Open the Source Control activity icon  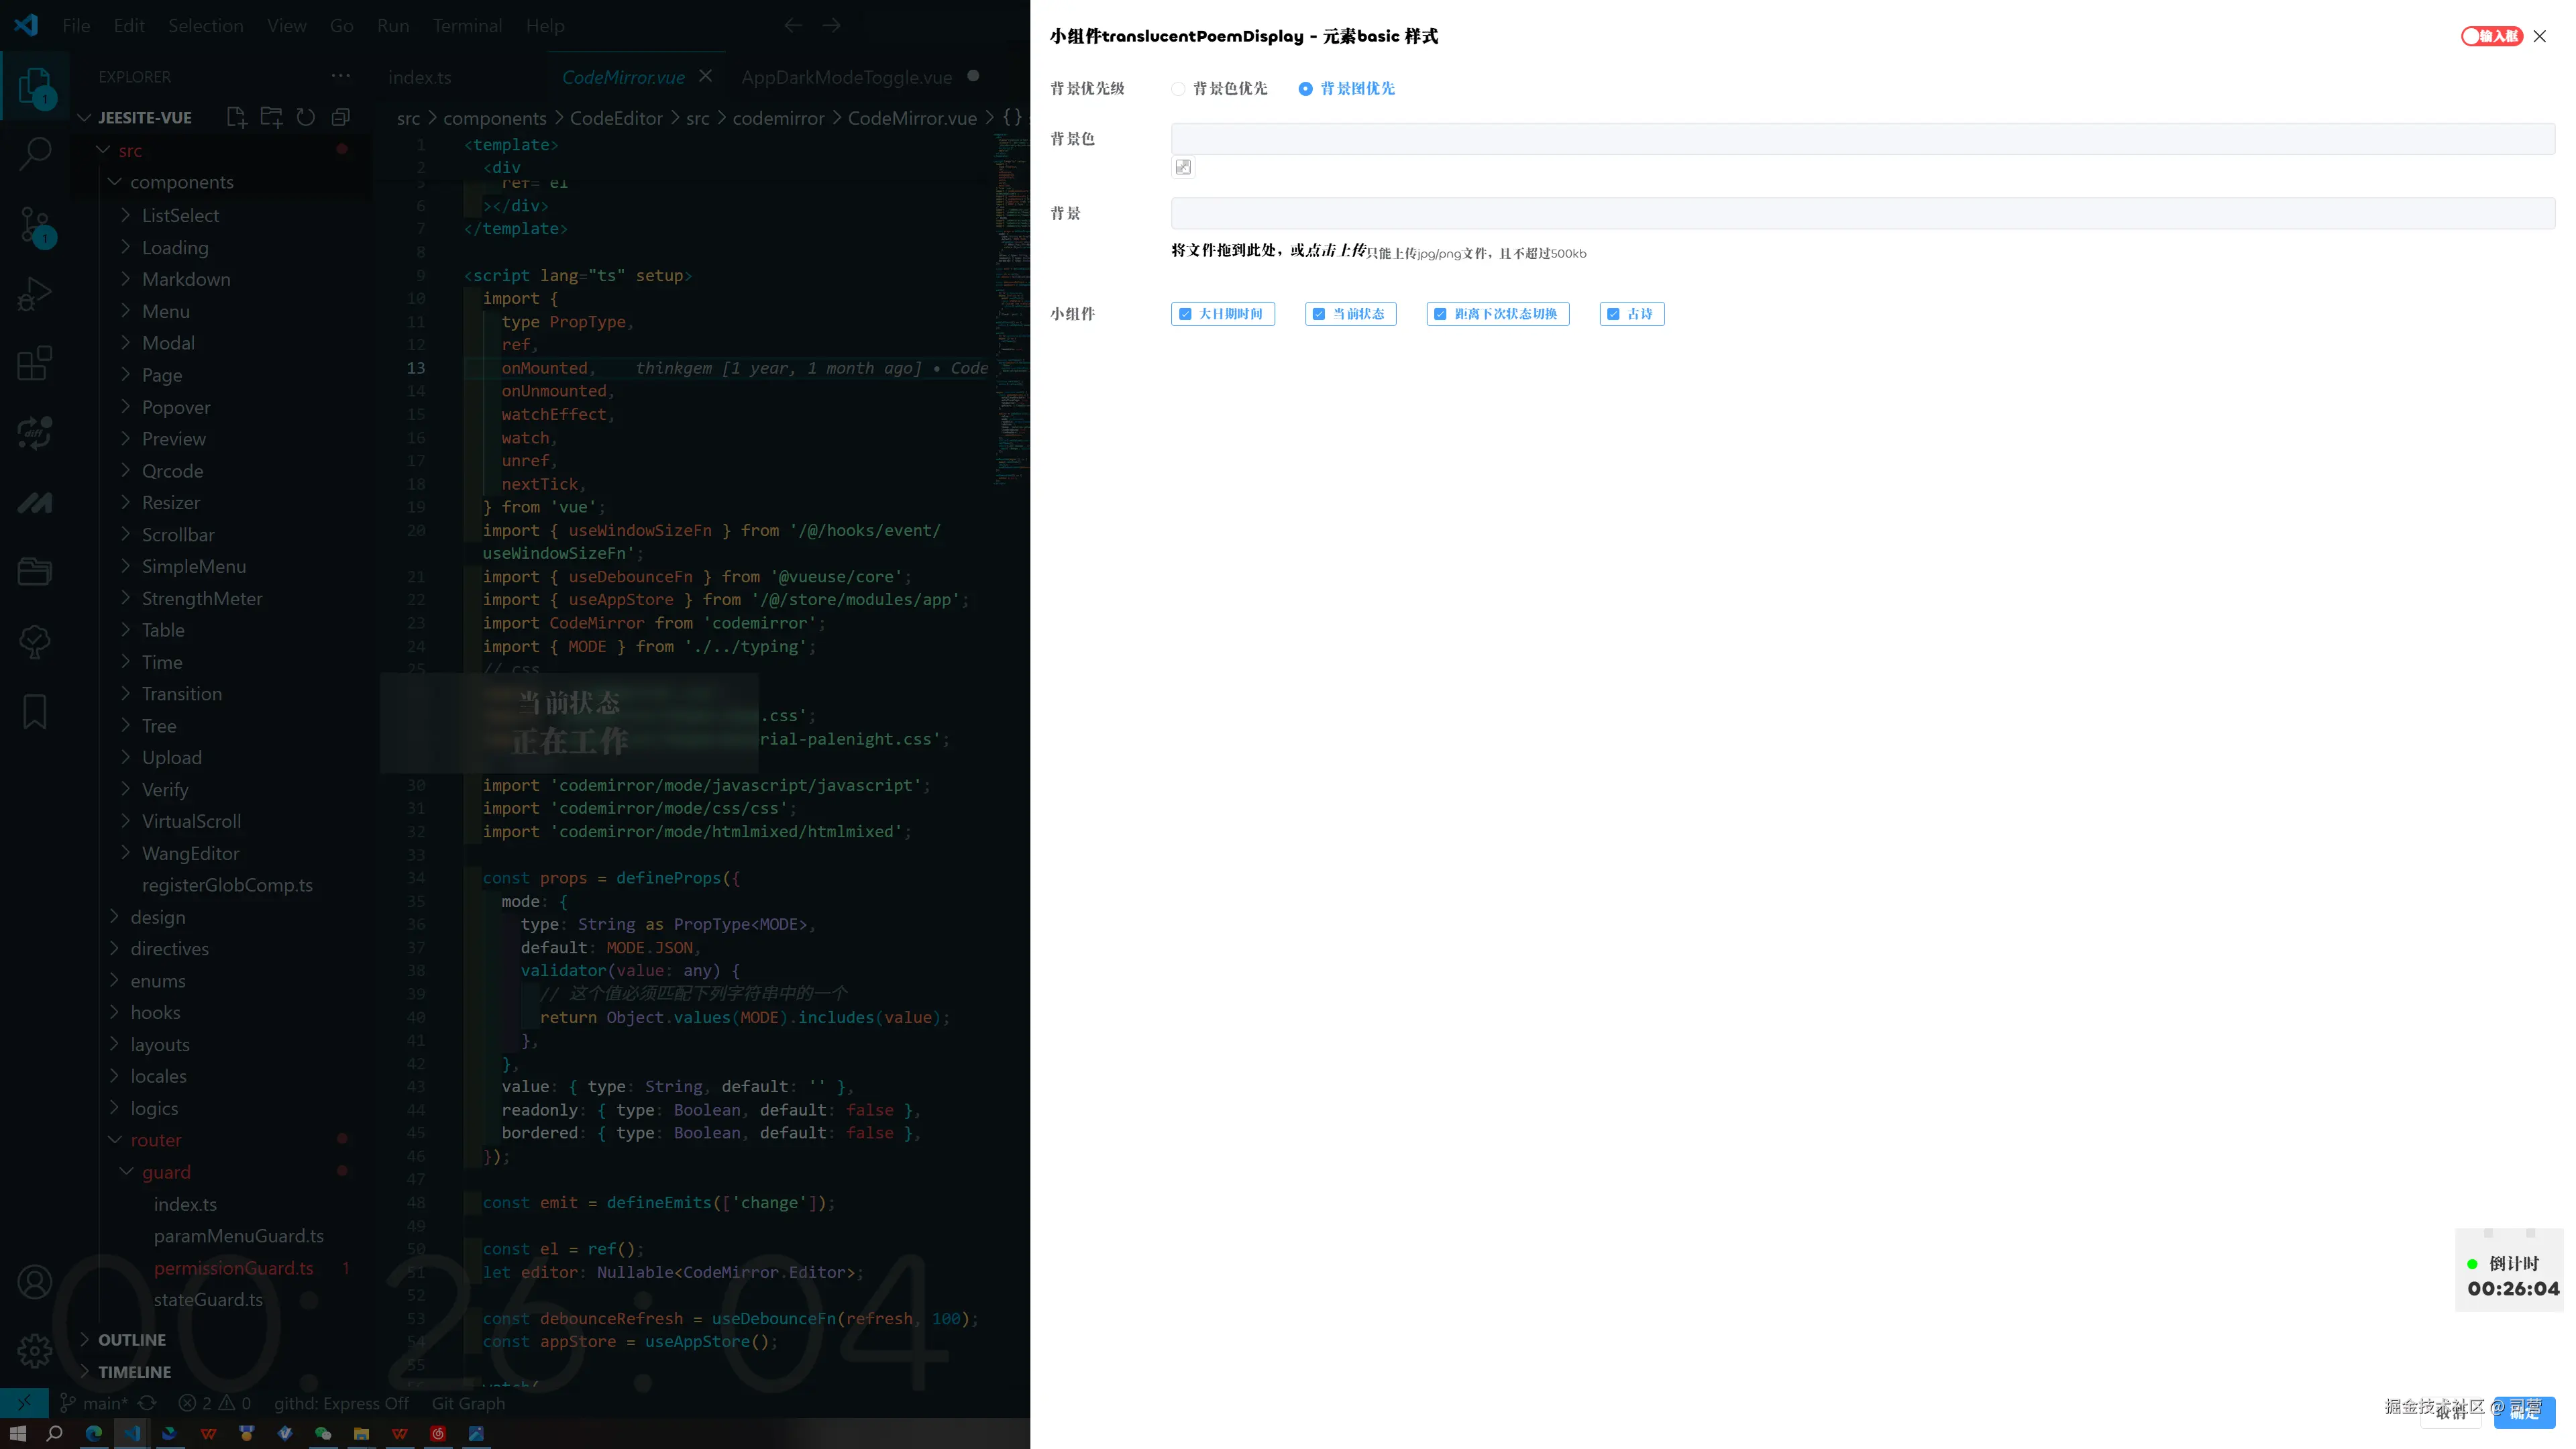[35, 224]
